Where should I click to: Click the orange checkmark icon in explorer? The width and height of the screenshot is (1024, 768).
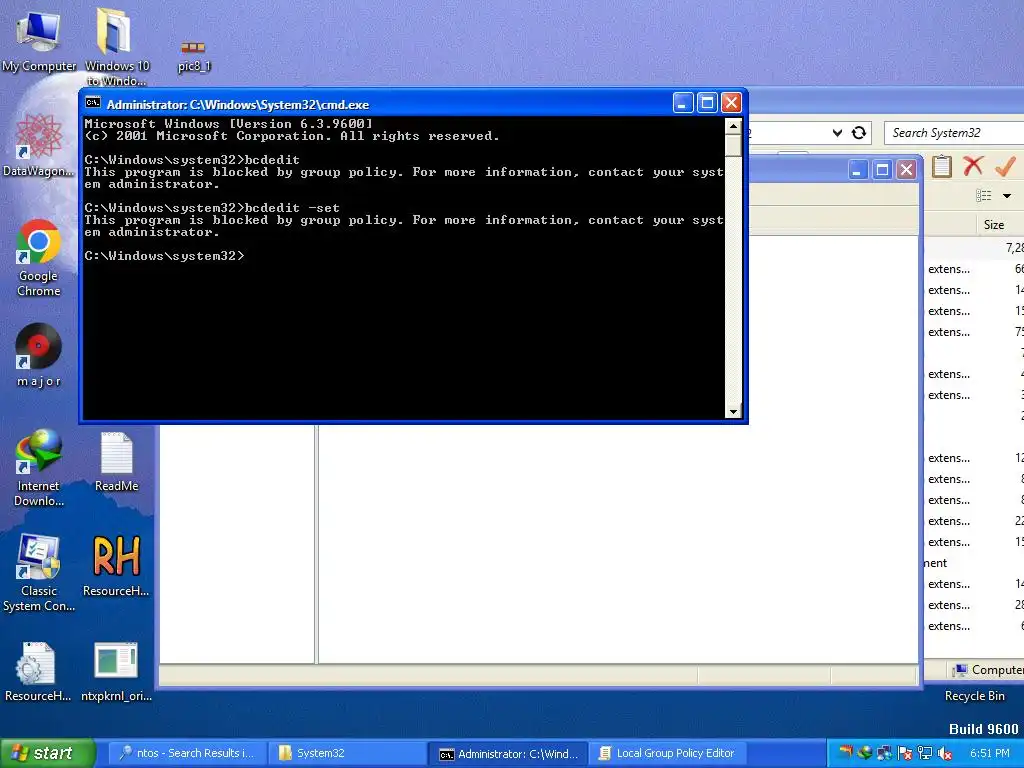(1005, 166)
